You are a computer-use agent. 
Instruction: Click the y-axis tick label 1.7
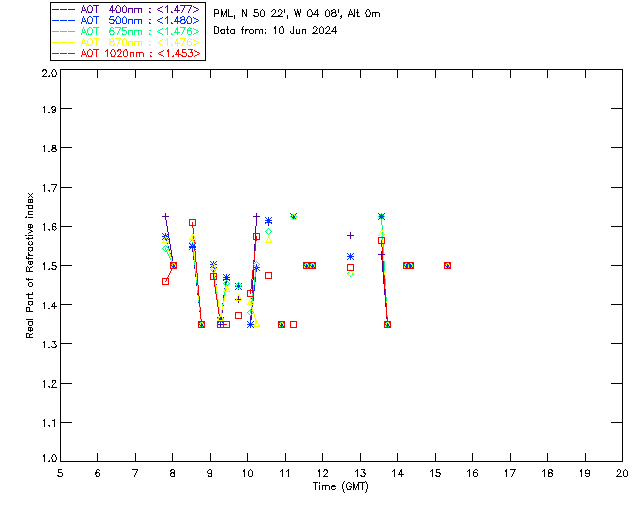49,188
